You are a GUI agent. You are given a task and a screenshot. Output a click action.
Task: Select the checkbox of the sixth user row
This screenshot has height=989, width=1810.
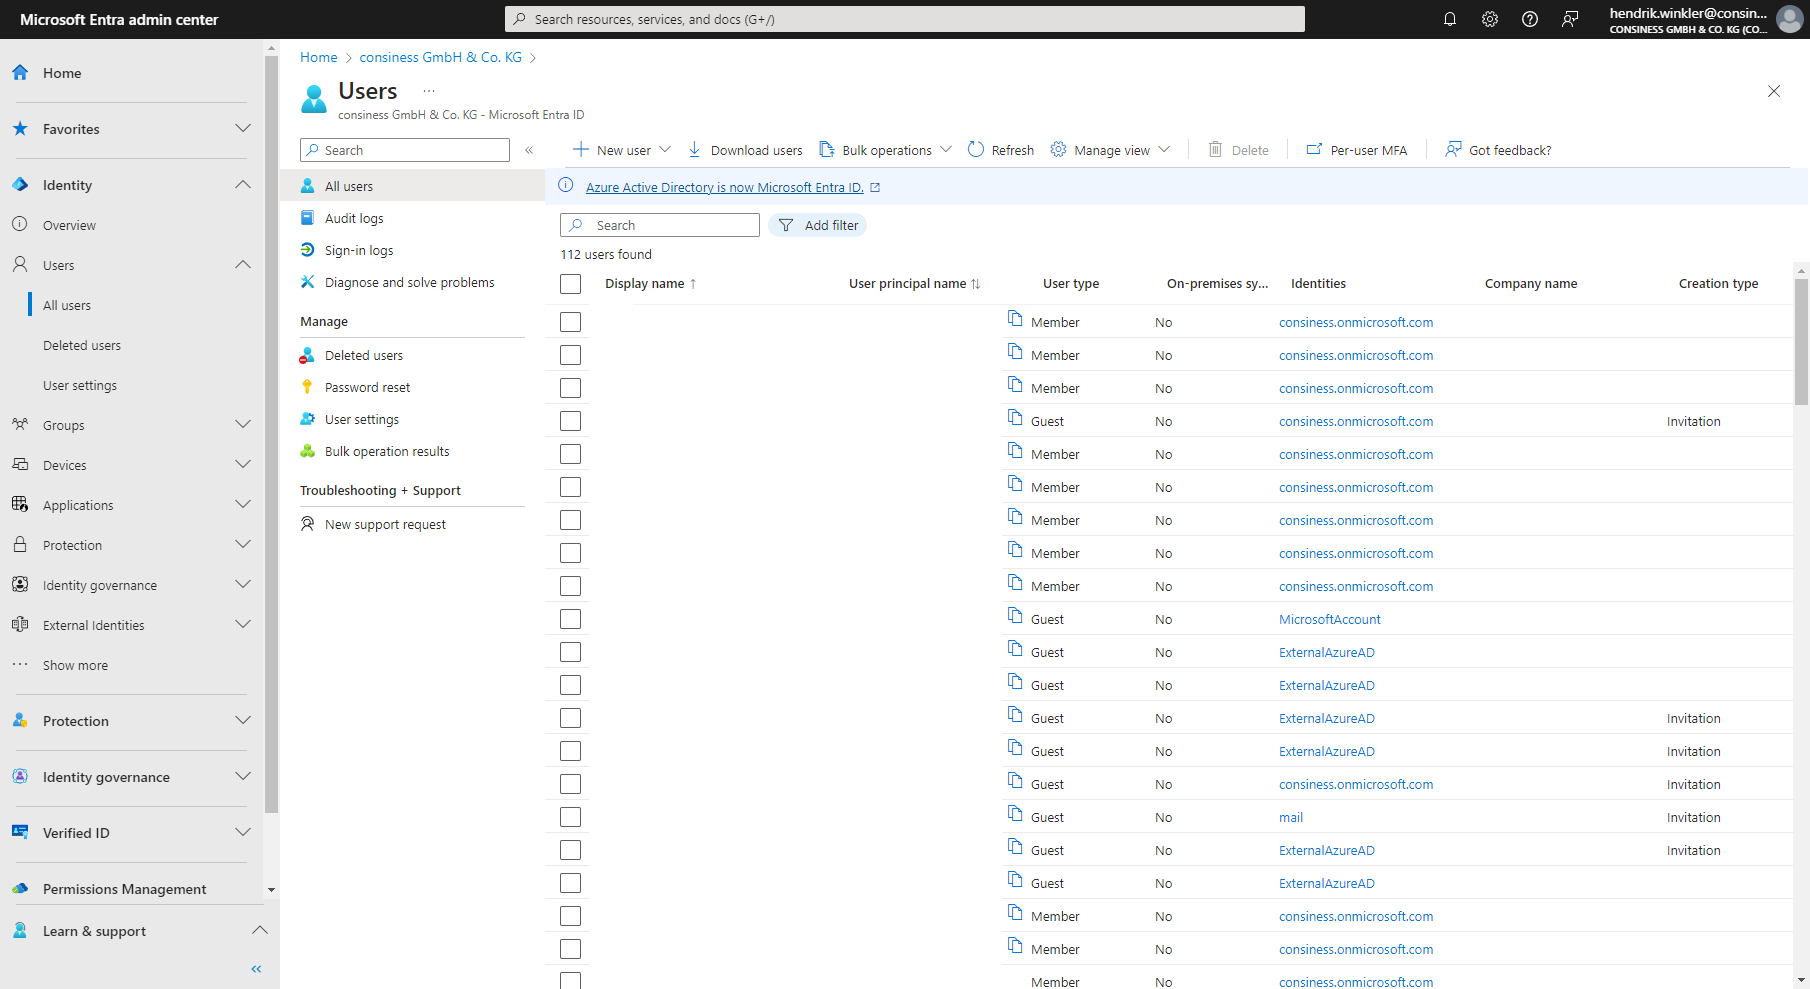click(571, 487)
